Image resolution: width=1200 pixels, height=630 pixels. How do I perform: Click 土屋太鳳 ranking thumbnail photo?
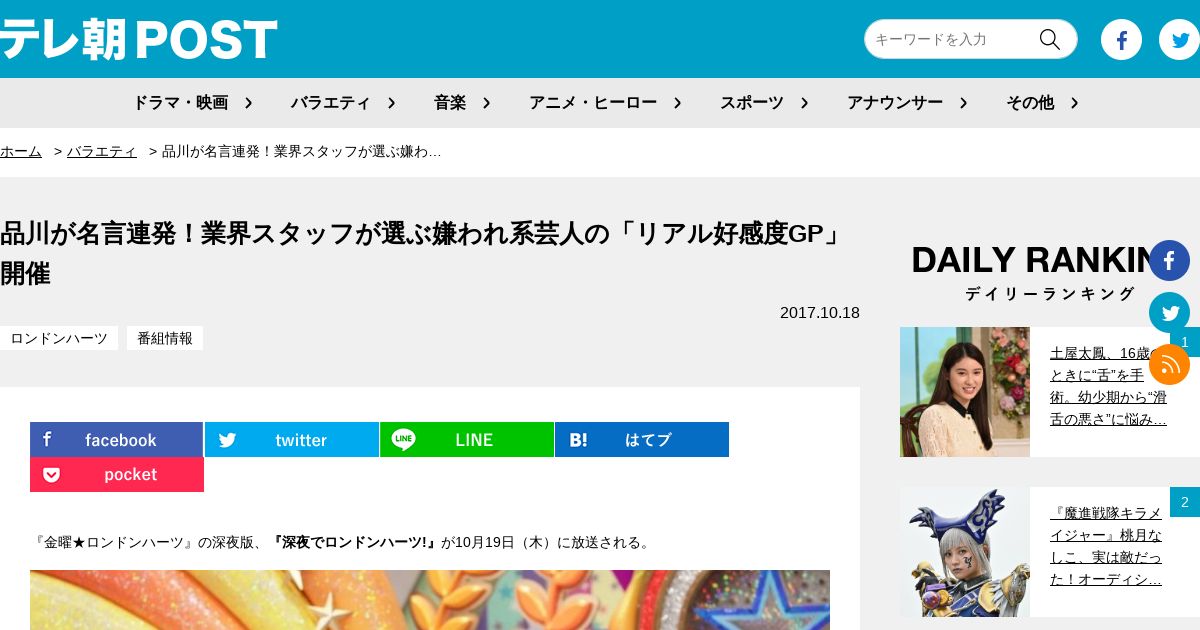(x=965, y=392)
